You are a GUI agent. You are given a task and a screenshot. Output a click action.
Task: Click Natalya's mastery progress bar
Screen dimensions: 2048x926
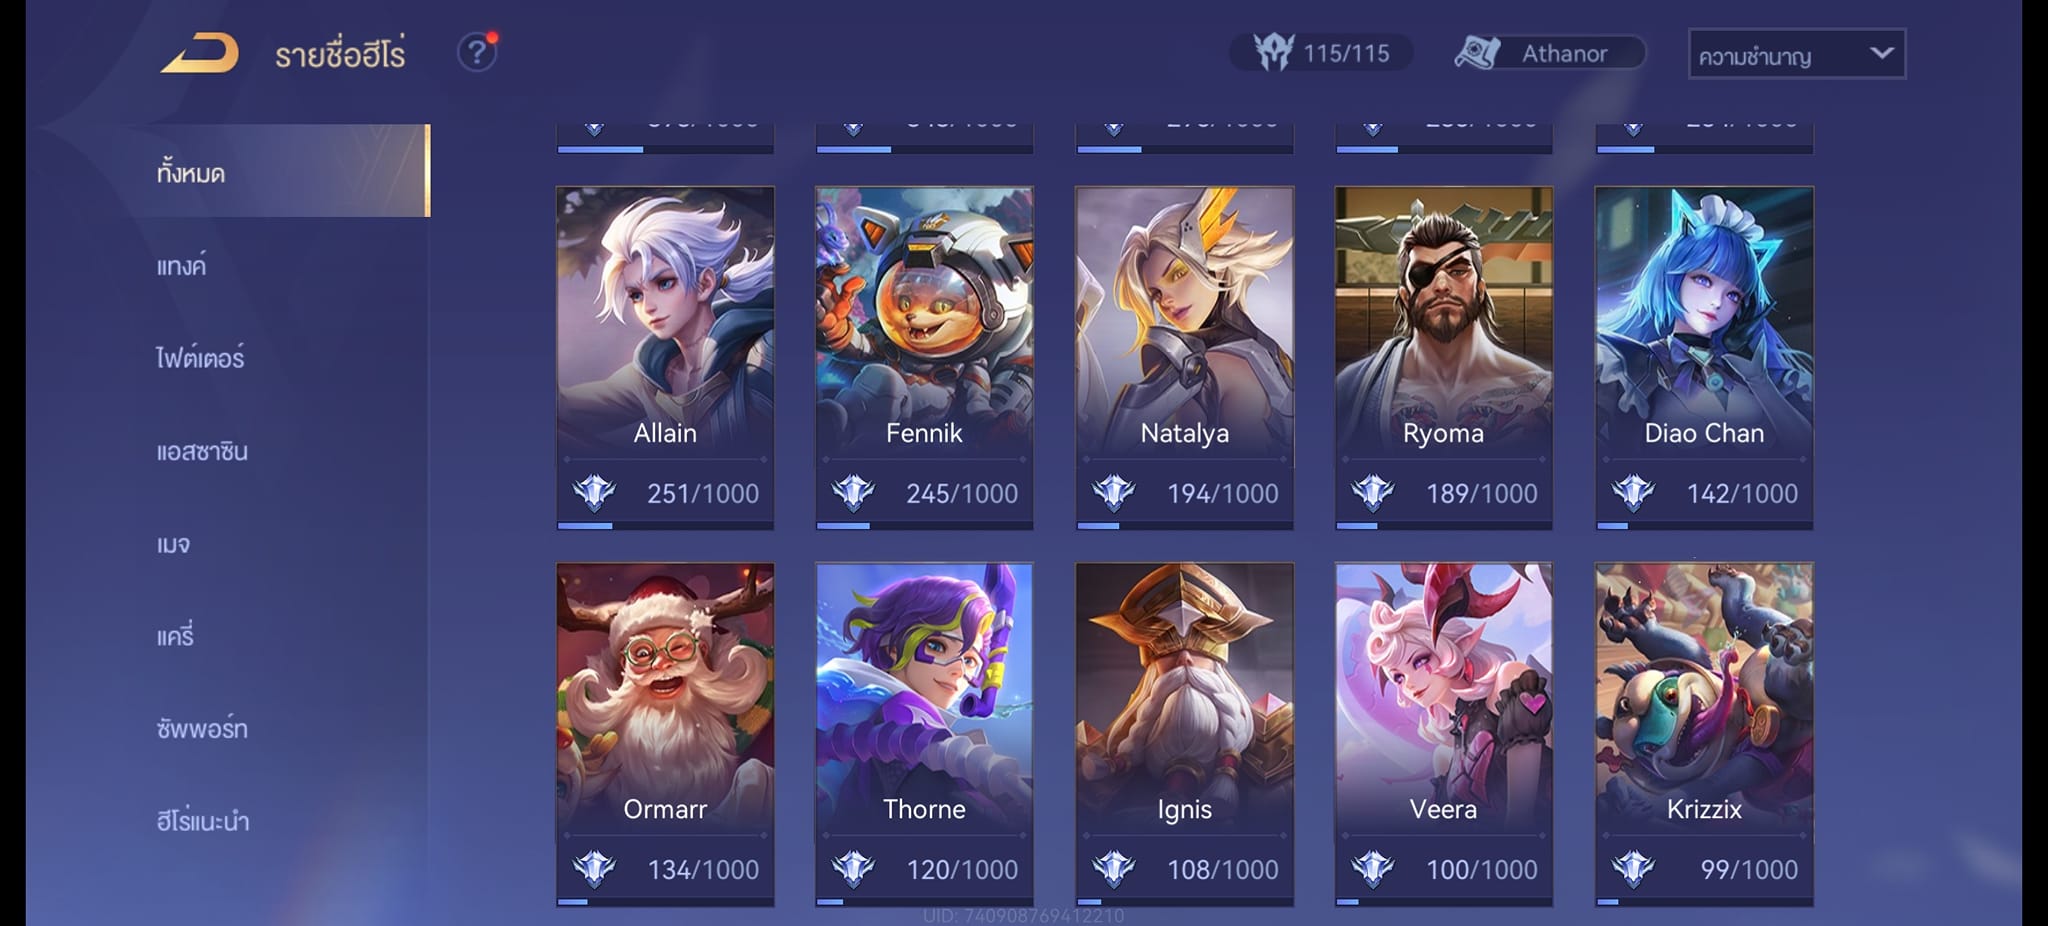(1184, 525)
